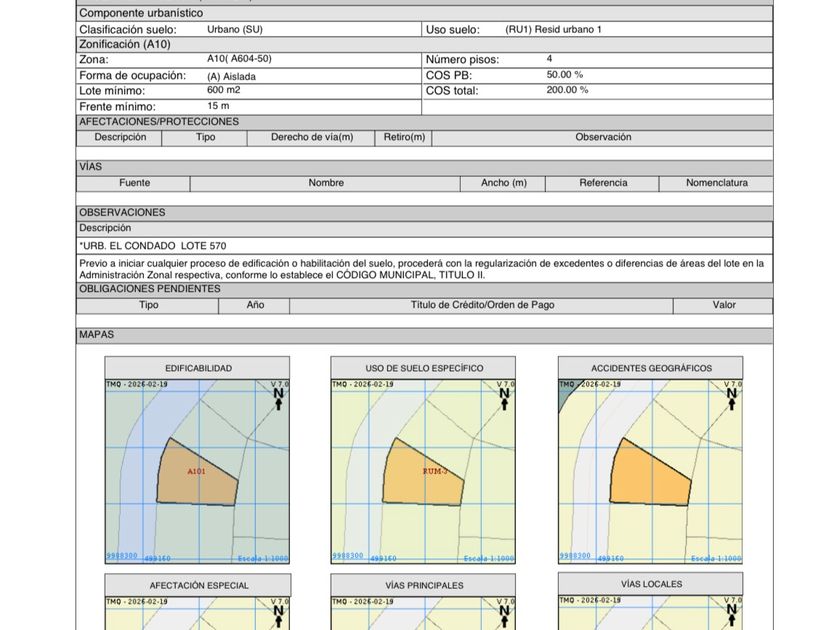Image resolution: width=840 pixels, height=630 pixels.
Task: Open the Uso de Suelo Específico map
Action: [x=423, y=471]
